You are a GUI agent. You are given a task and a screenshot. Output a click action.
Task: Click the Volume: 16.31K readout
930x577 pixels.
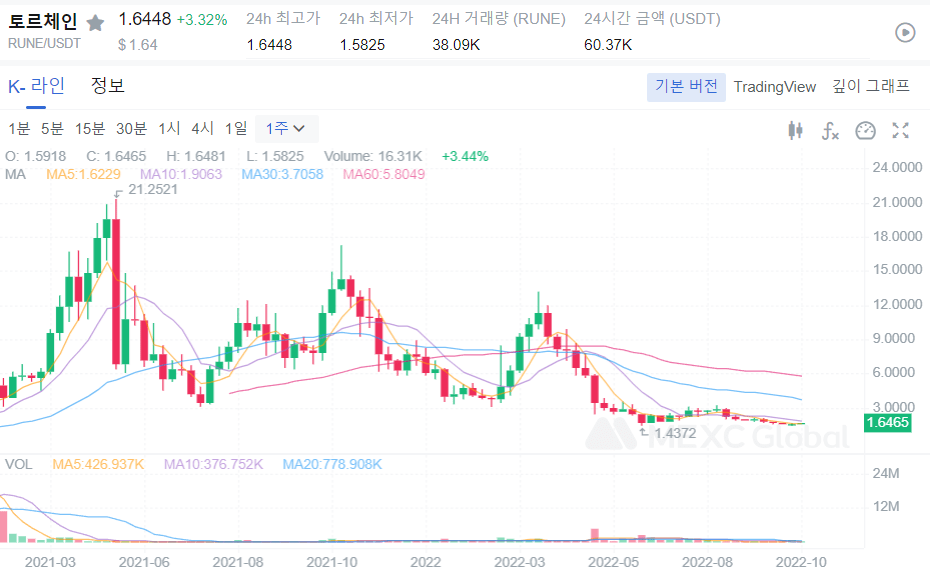373,157
